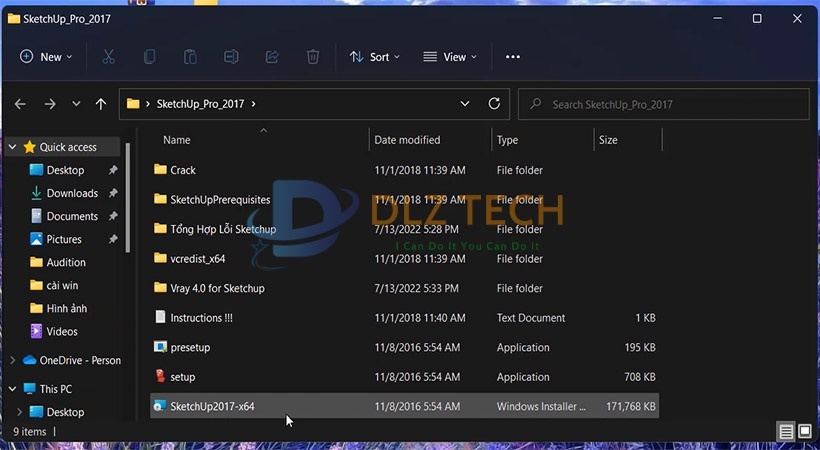Image resolution: width=820 pixels, height=450 pixels.
Task: Click the Rename icon in toolbar
Action: [231, 57]
